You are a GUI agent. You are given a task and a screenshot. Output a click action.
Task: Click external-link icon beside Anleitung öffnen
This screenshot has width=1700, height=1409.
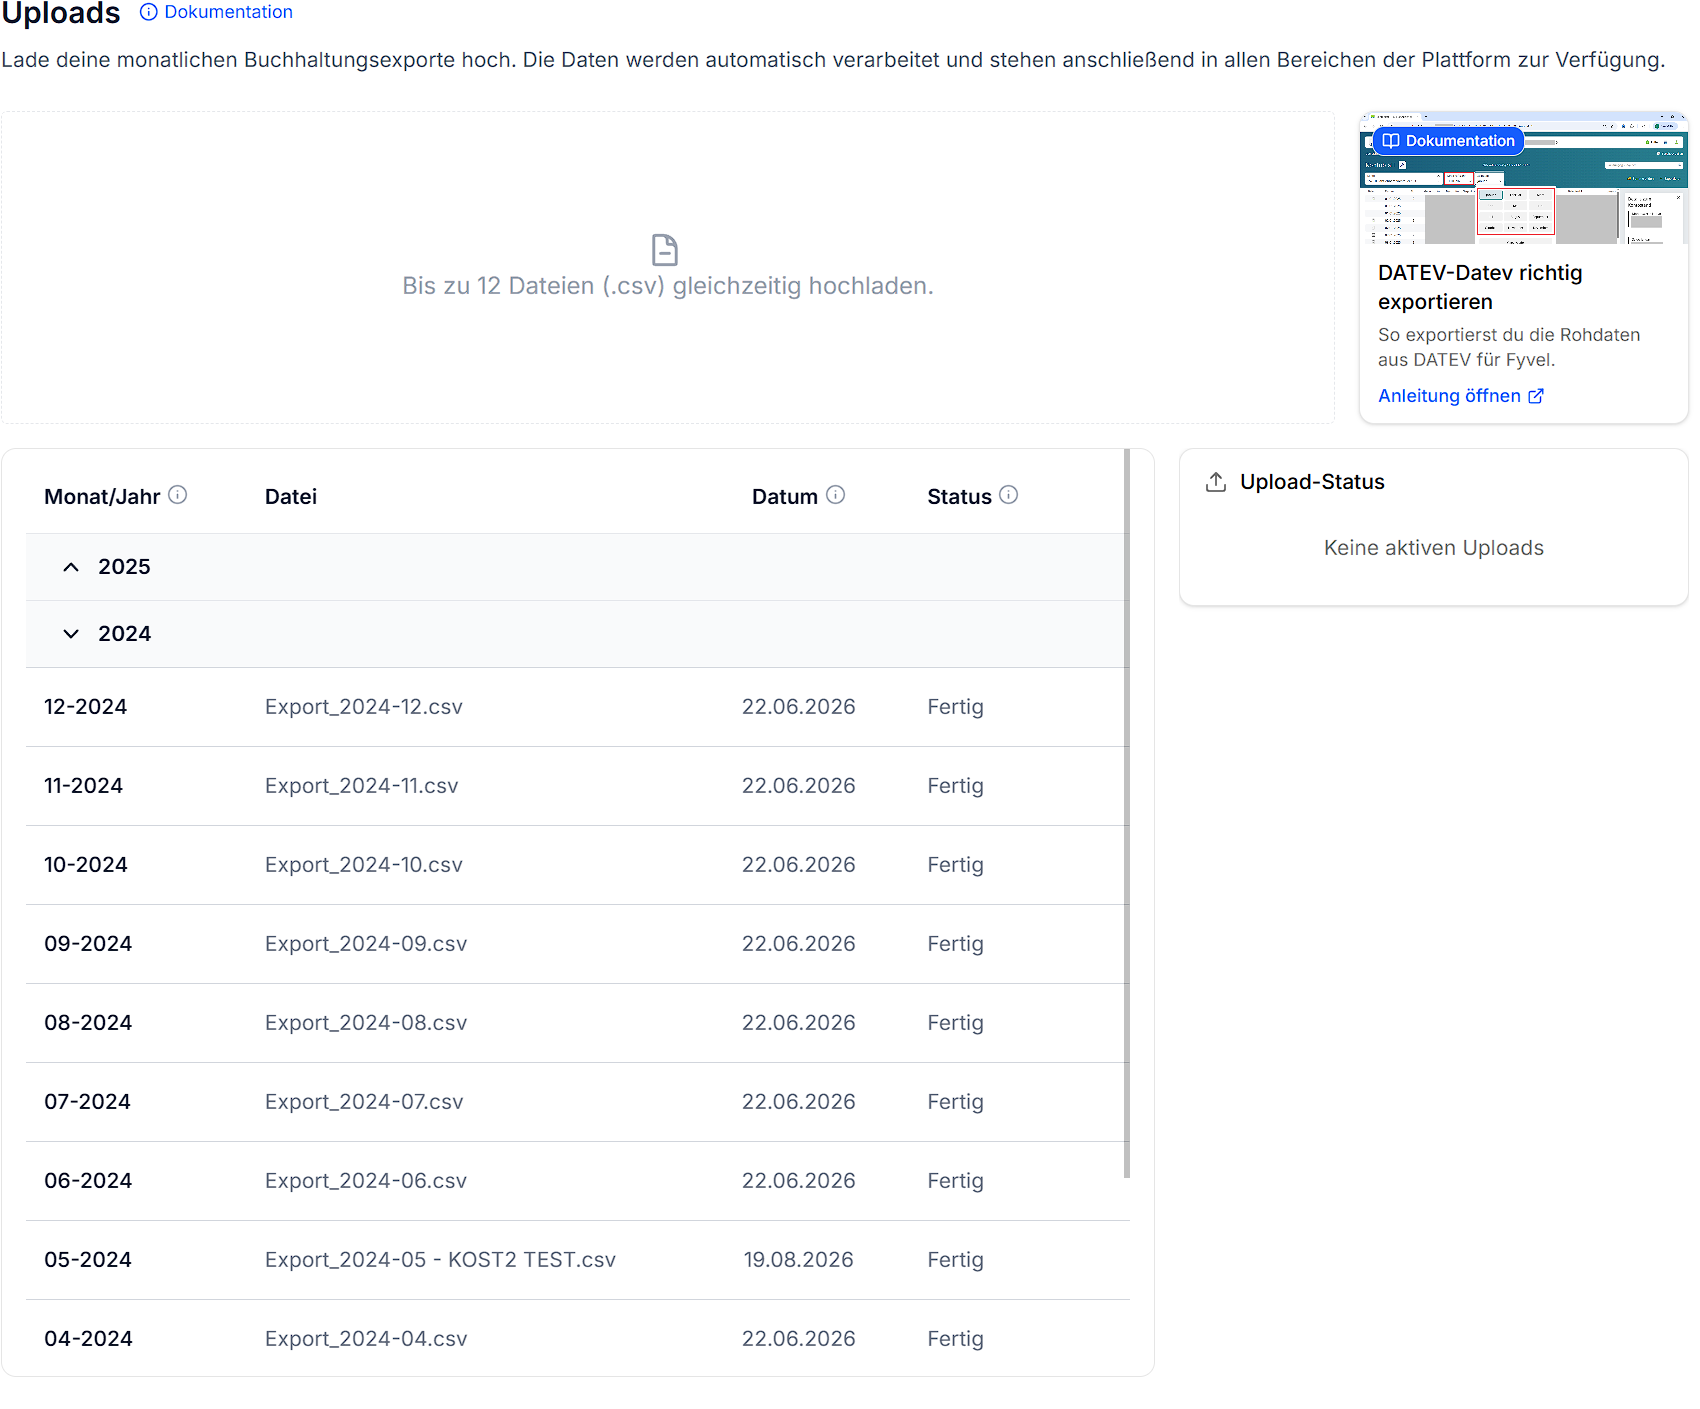[x=1536, y=396]
